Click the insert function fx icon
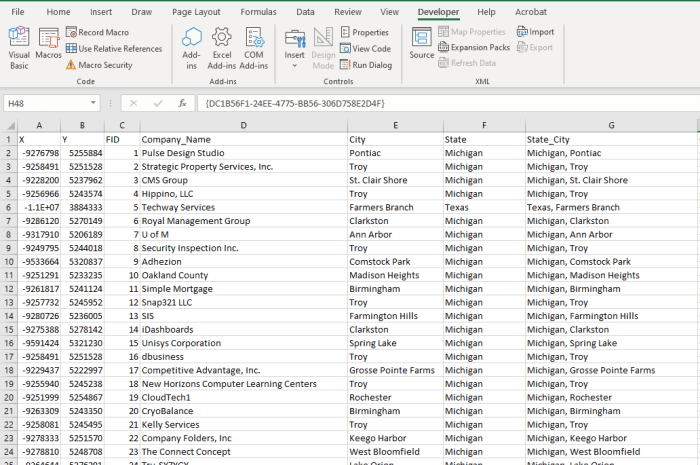 point(182,103)
